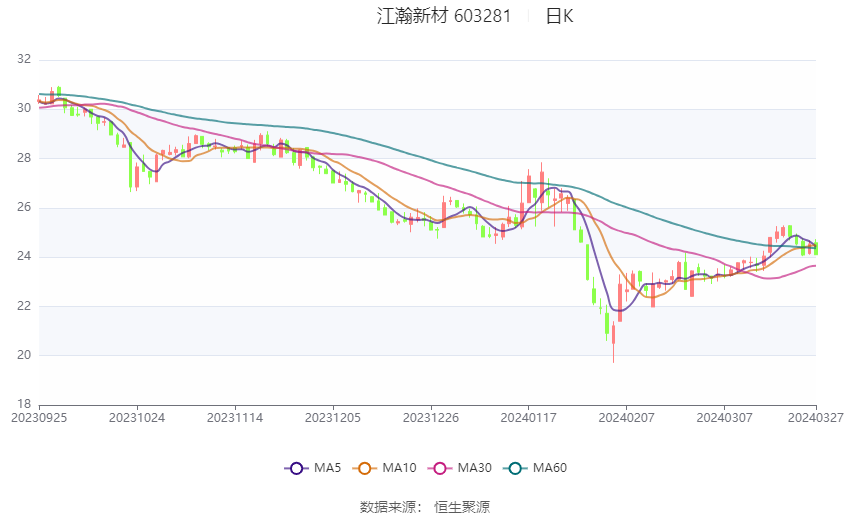850x517 pixels.
Task: Select the 日K chart period label
Action: 559,16
